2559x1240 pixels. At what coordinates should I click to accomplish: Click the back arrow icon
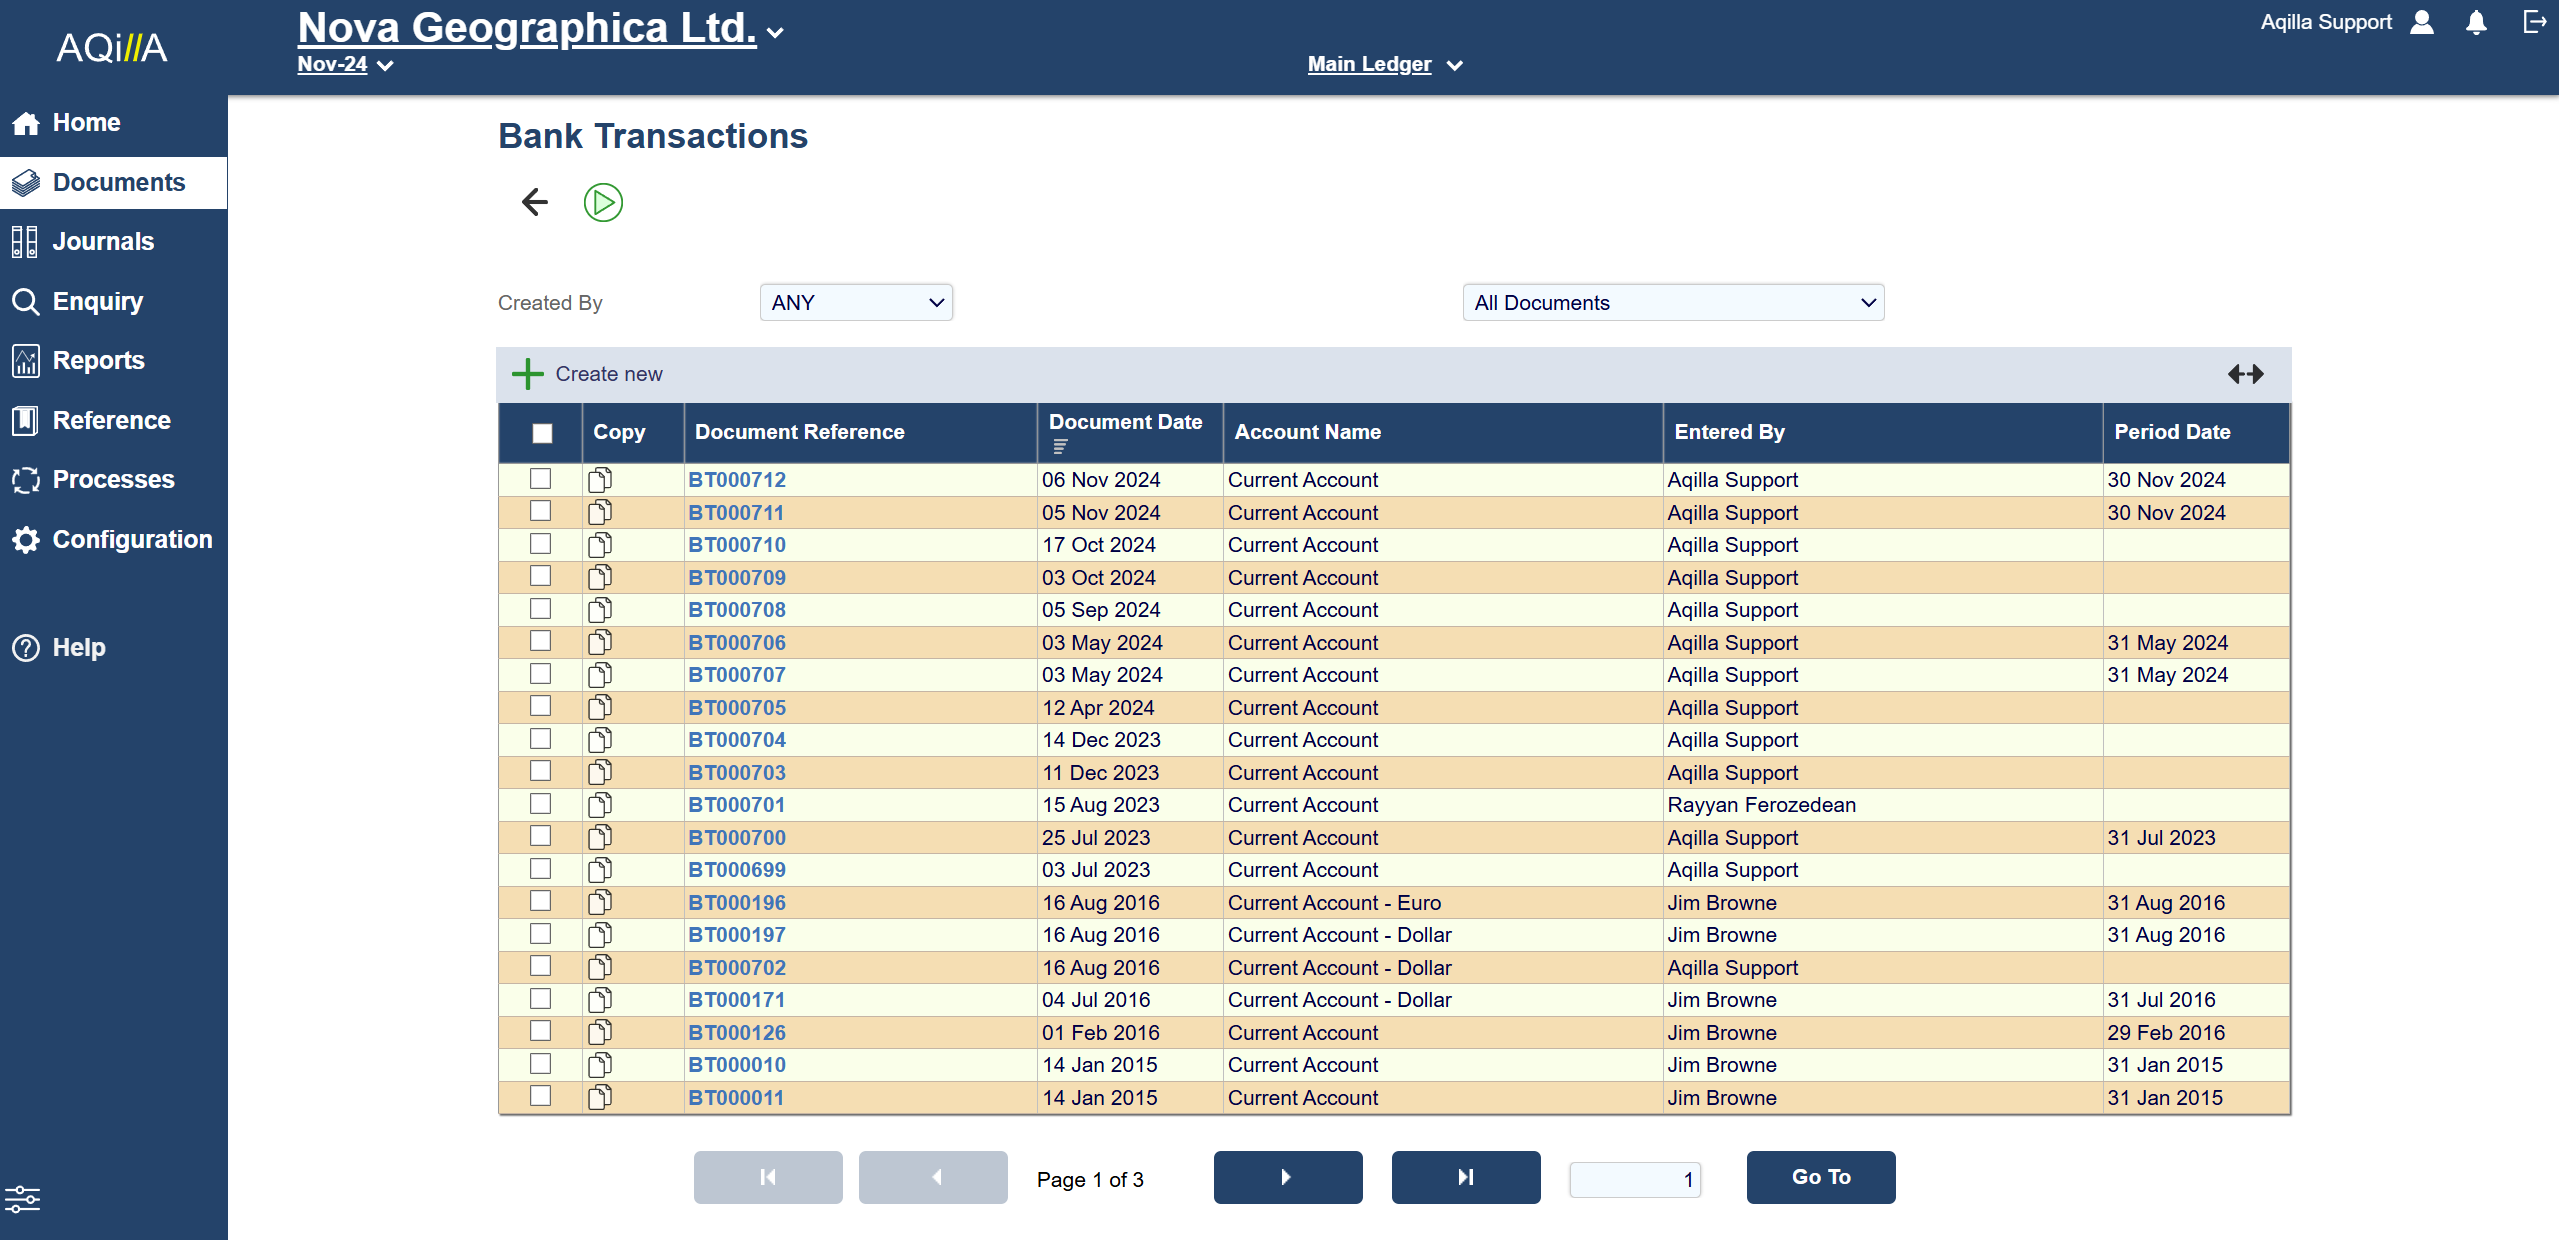point(535,202)
